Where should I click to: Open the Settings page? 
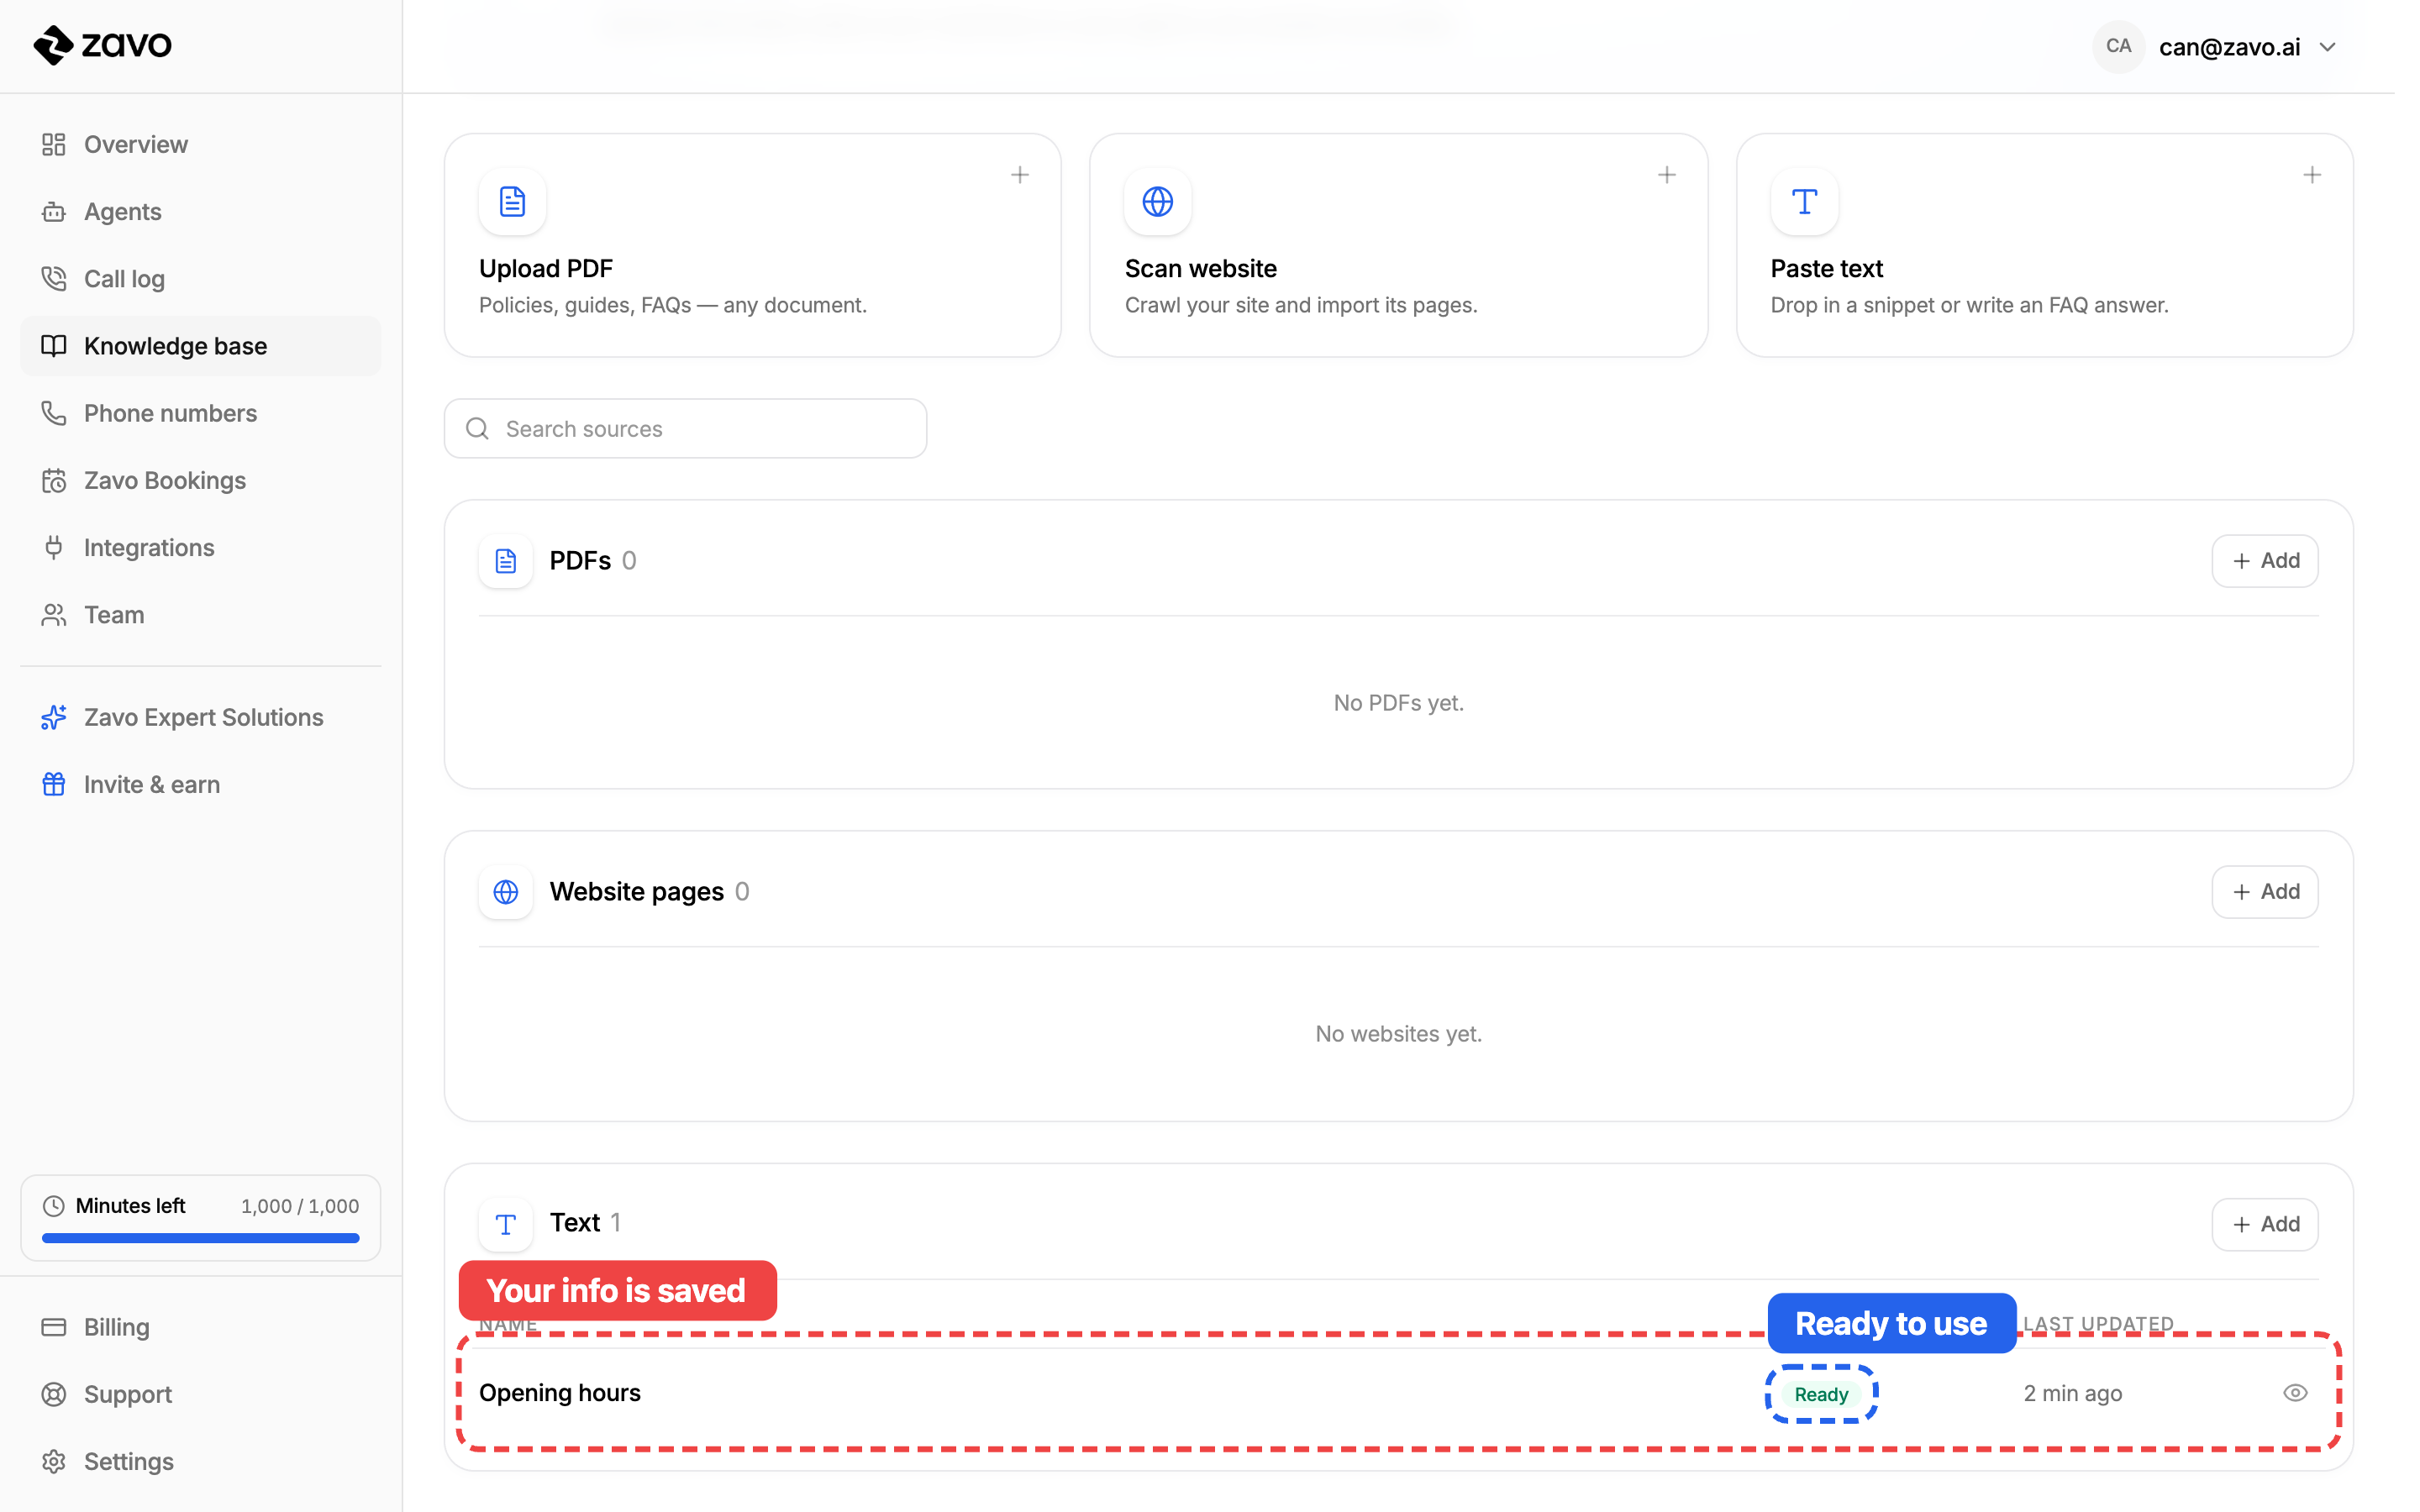200,1461
